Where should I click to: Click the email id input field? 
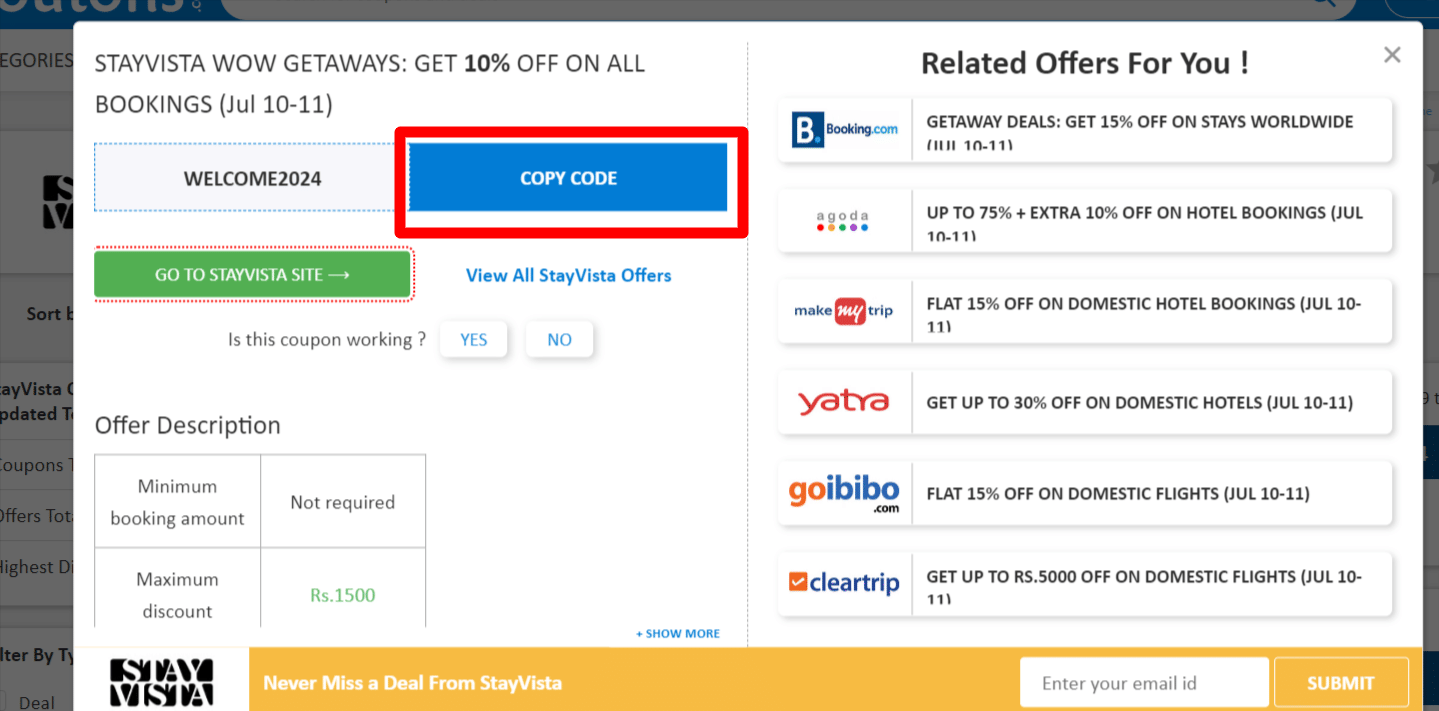click(x=1143, y=683)
